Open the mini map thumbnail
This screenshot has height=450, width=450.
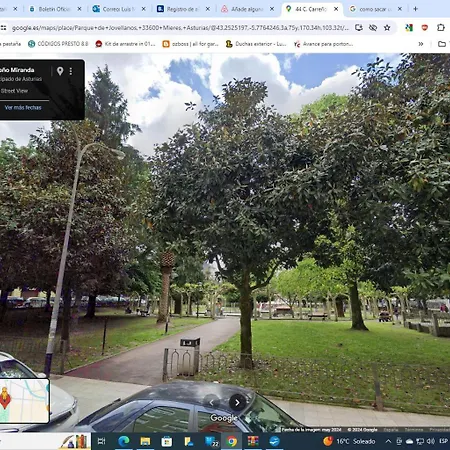coord(24,401)
